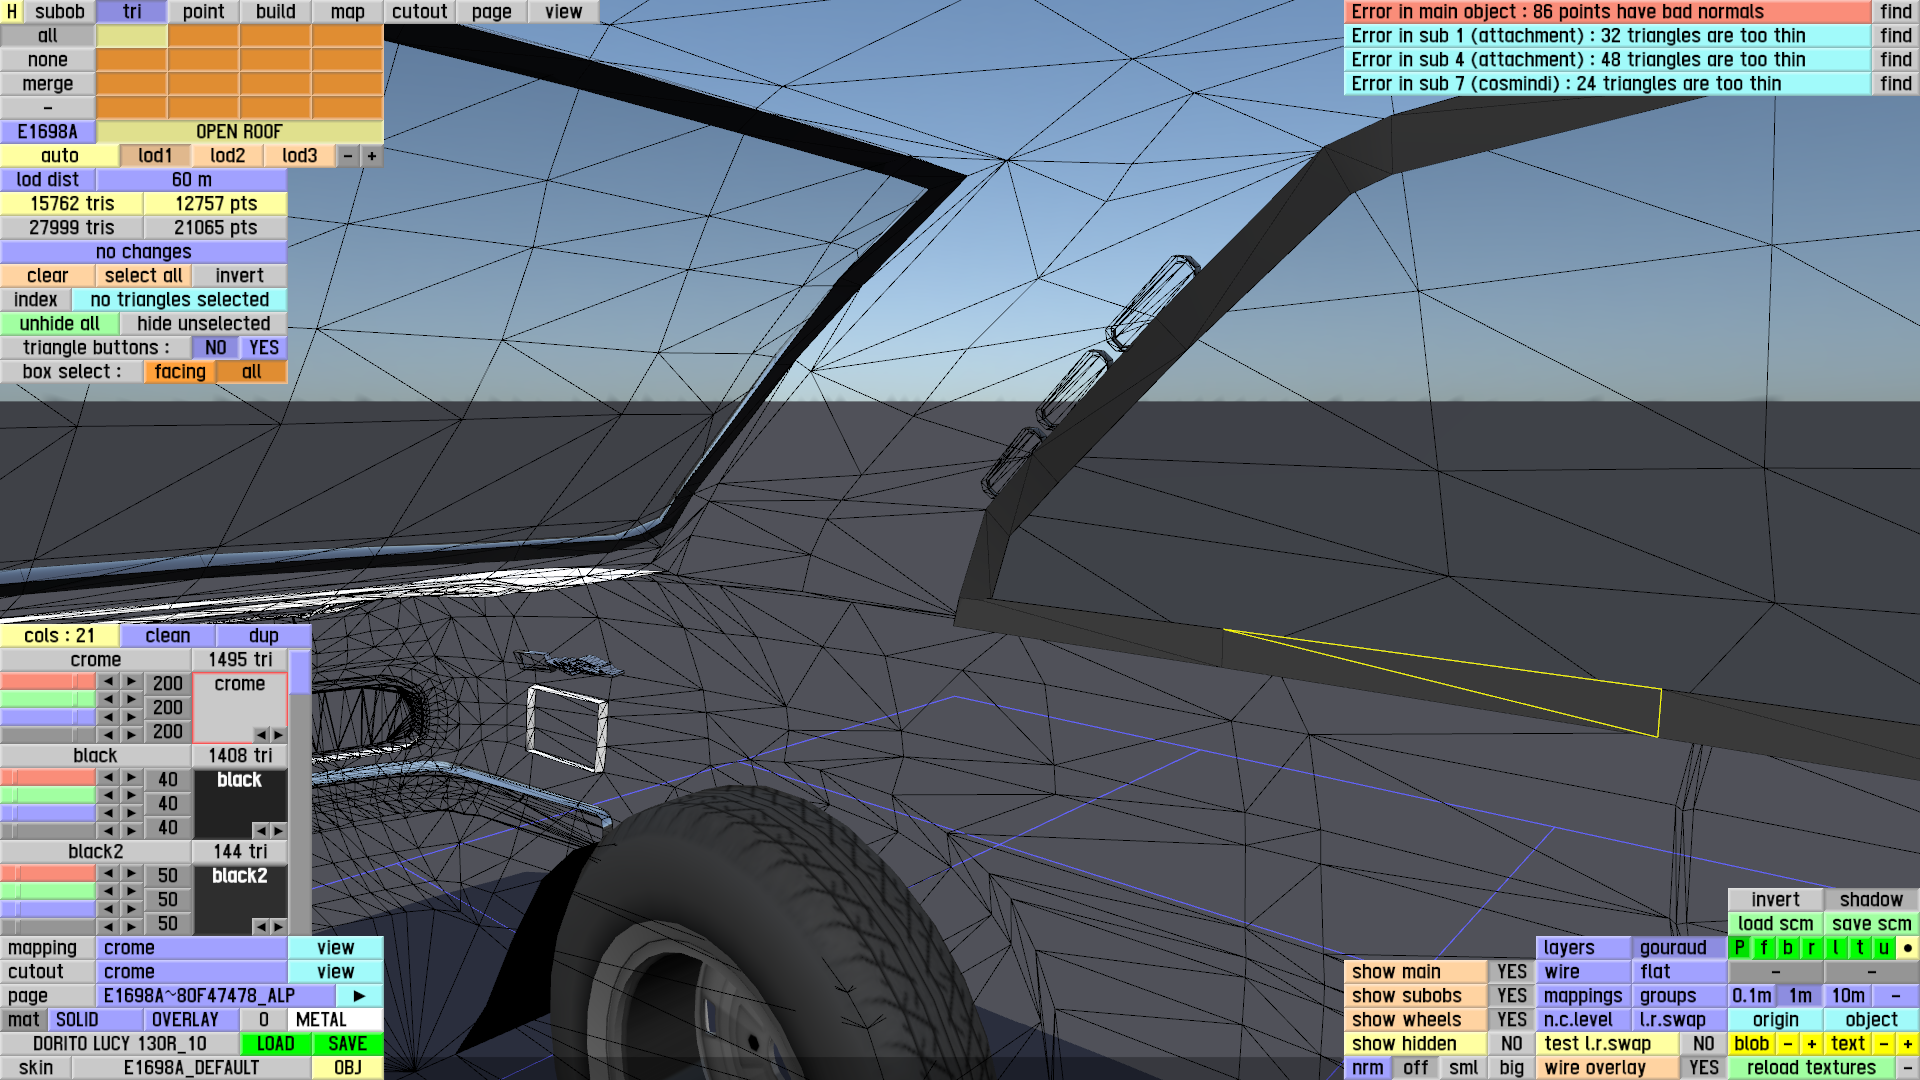Click the page next arrow button

point(359,996)
